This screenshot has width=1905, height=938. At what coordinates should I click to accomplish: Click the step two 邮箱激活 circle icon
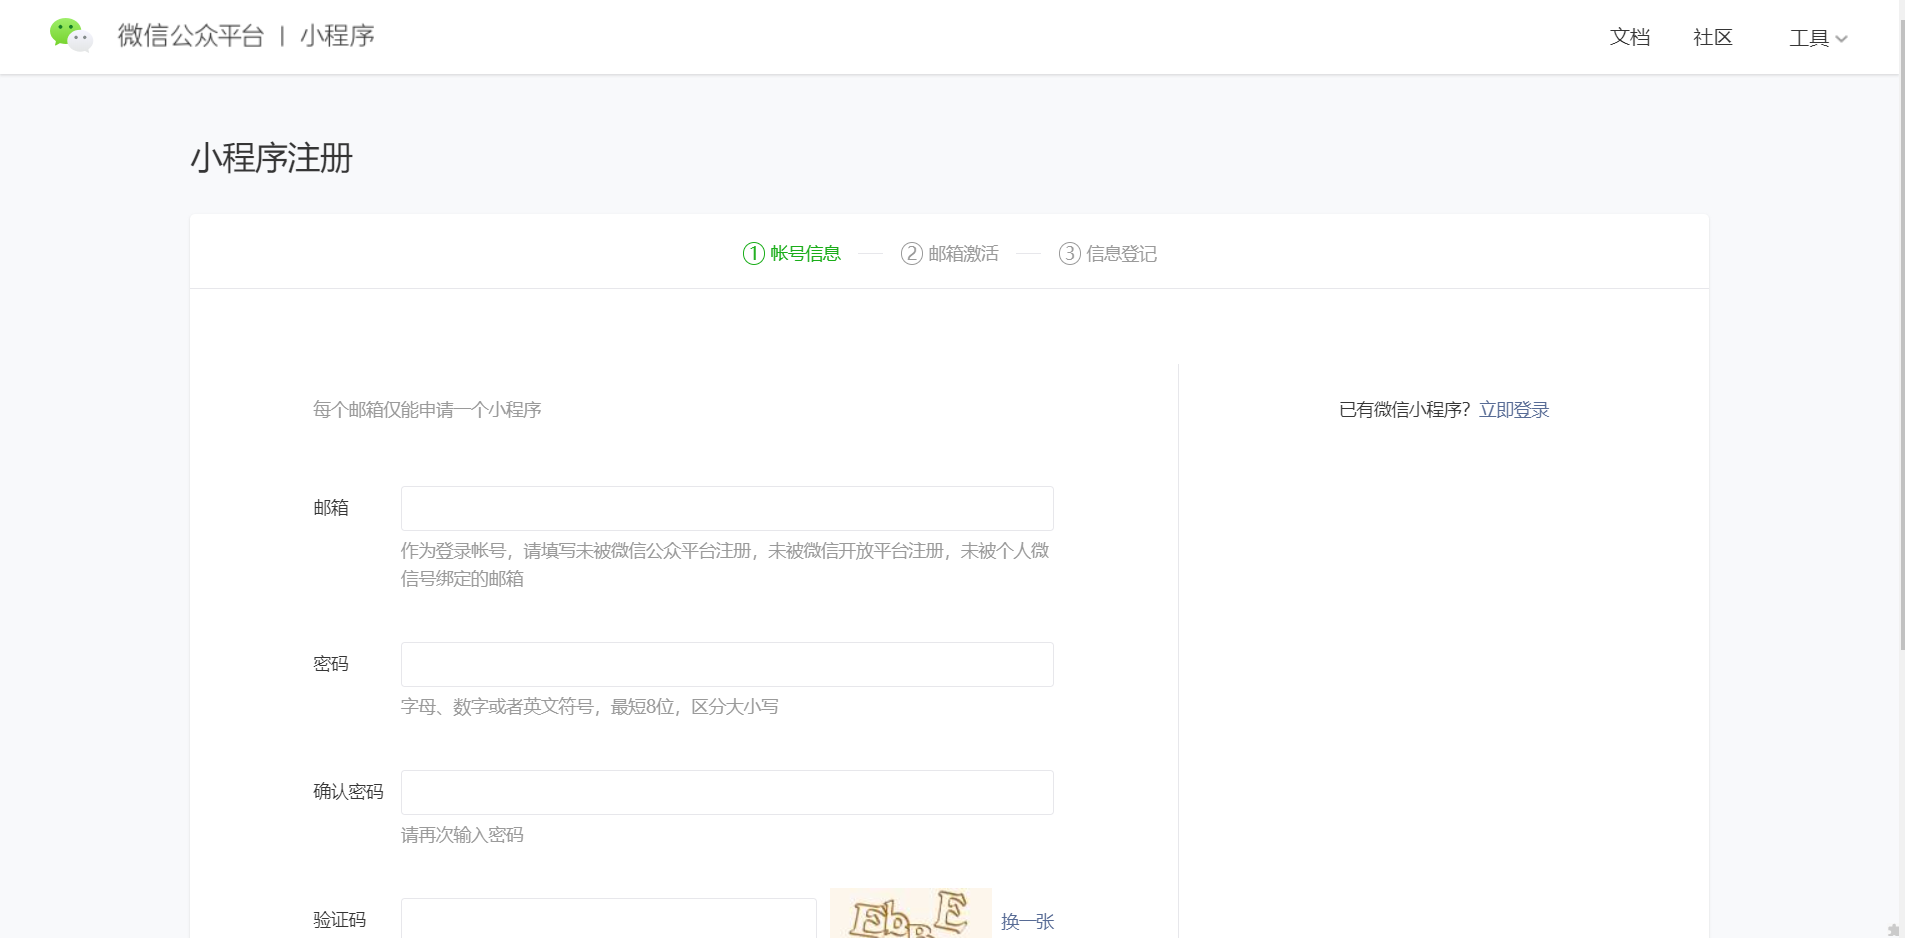(x=910, y=253)
